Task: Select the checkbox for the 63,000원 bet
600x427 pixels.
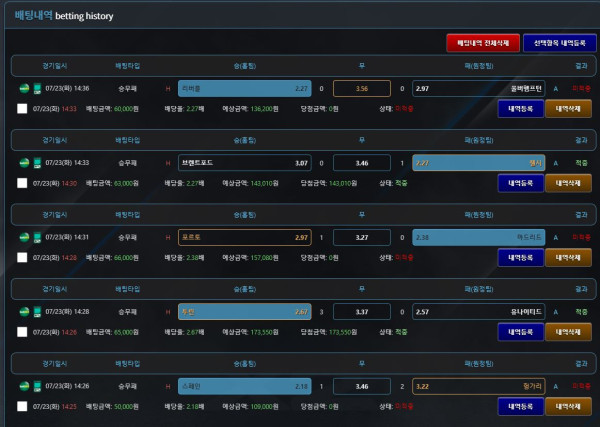Action: point(22,183)
